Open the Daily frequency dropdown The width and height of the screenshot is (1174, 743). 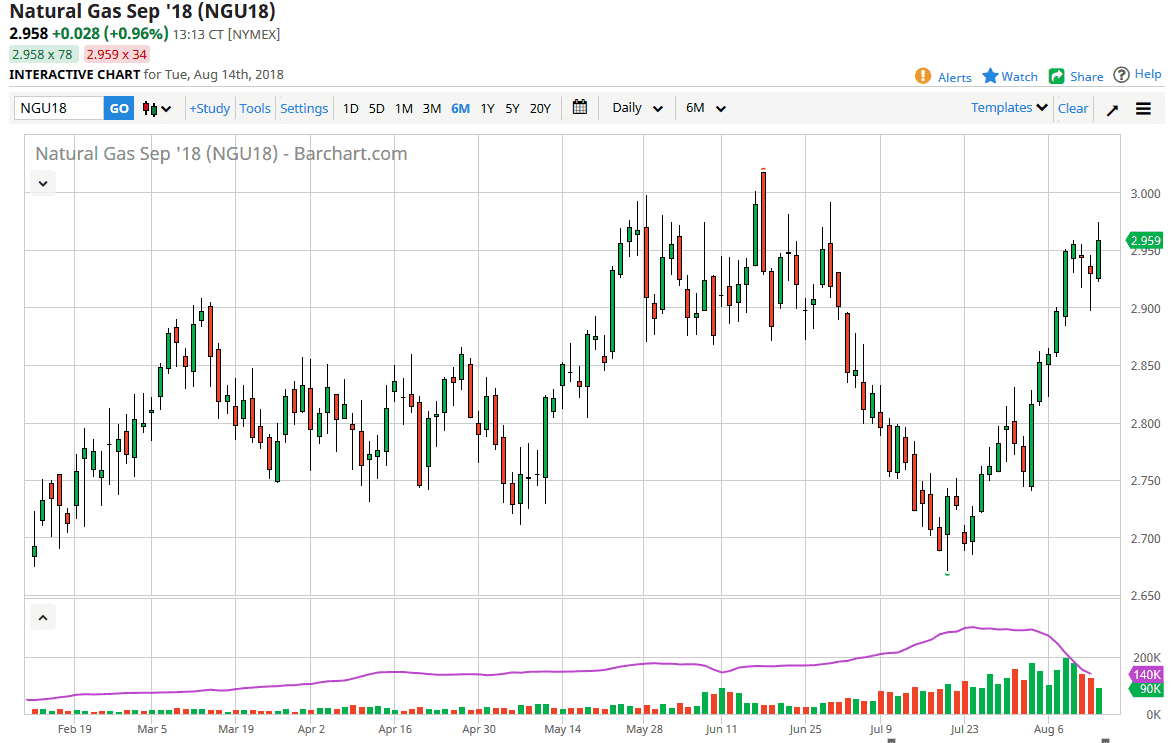point(637,108)
